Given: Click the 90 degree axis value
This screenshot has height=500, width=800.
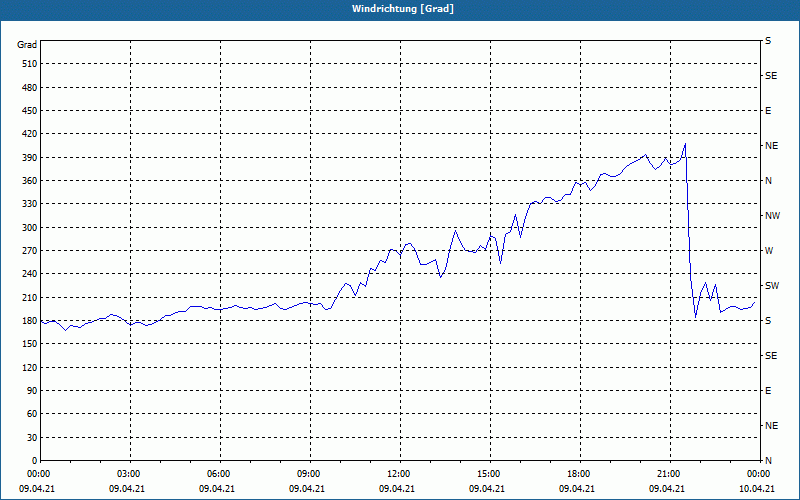Looking at the screenshot, I should coord(32,391).
